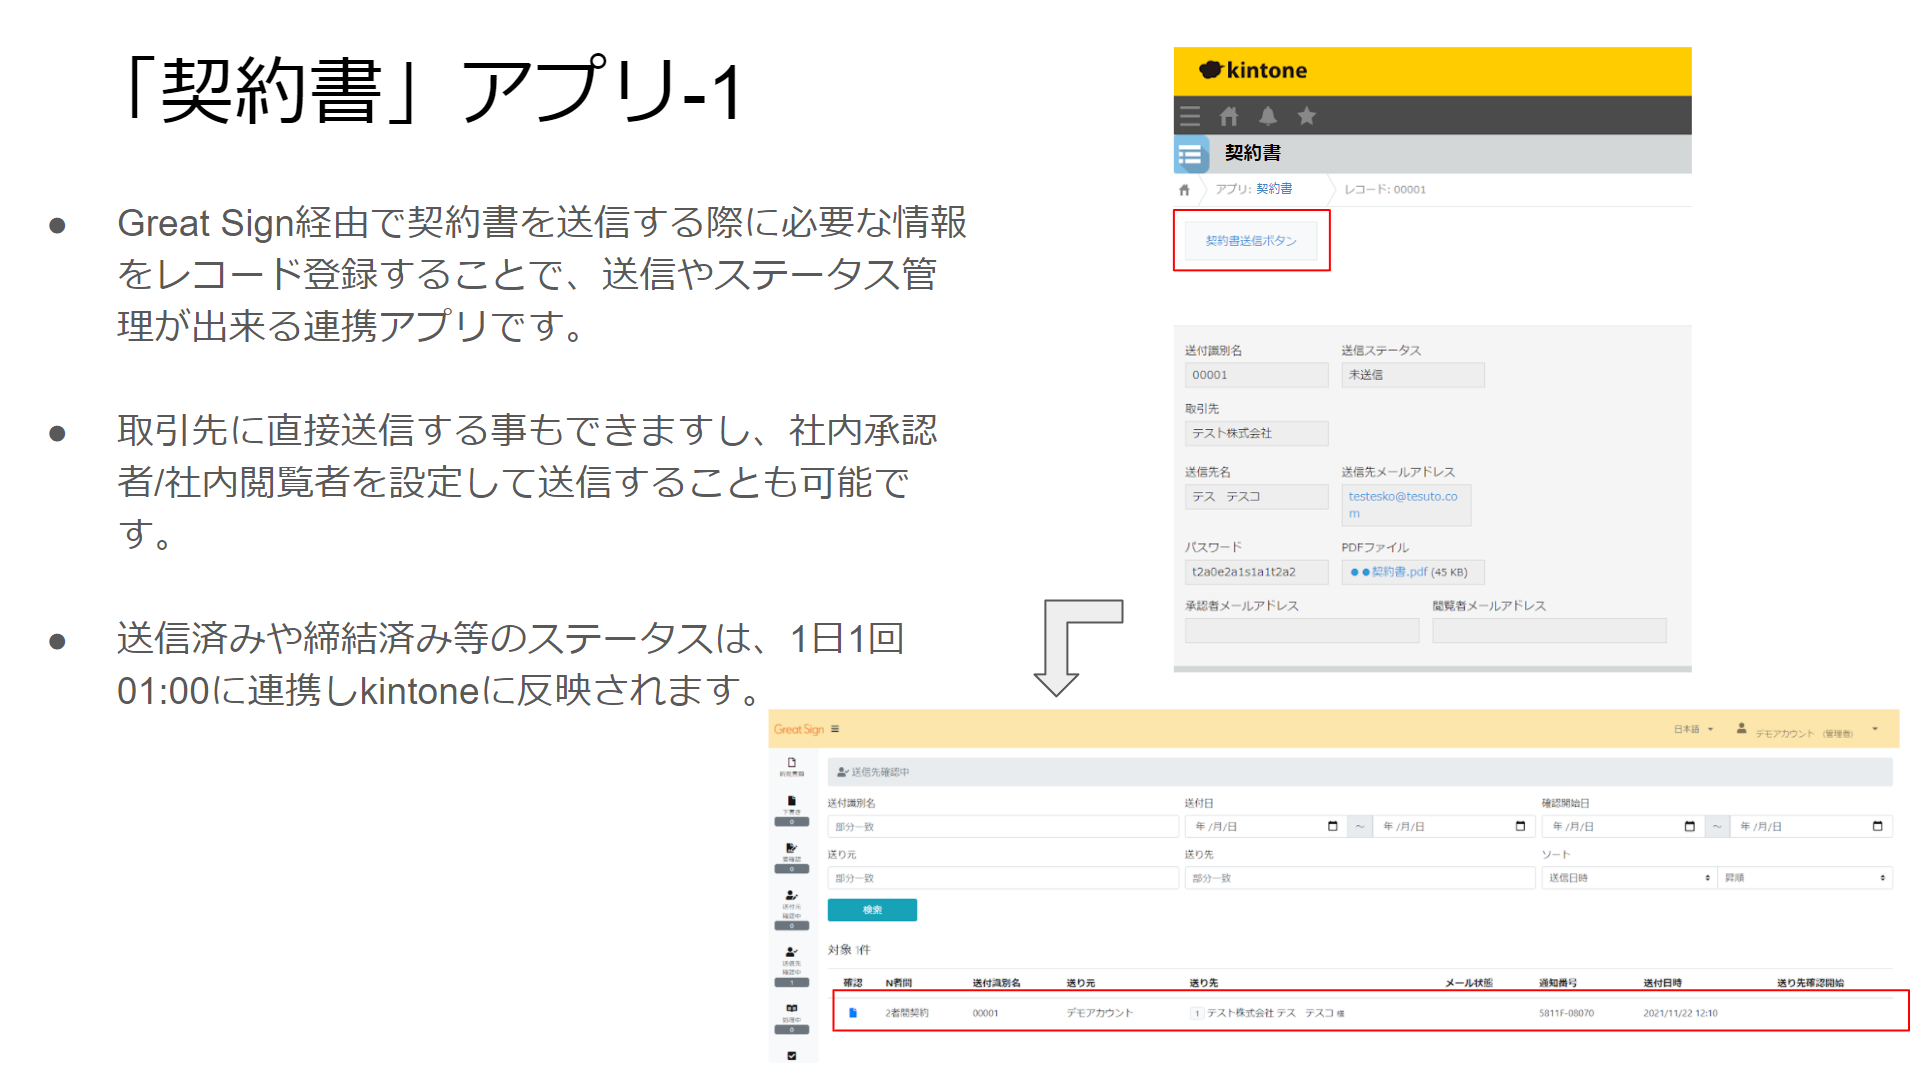The width and height of the screenshot is (1920, 1080).
Task: Click the 送信先確認中 section header
Action: coord(1360,772)
